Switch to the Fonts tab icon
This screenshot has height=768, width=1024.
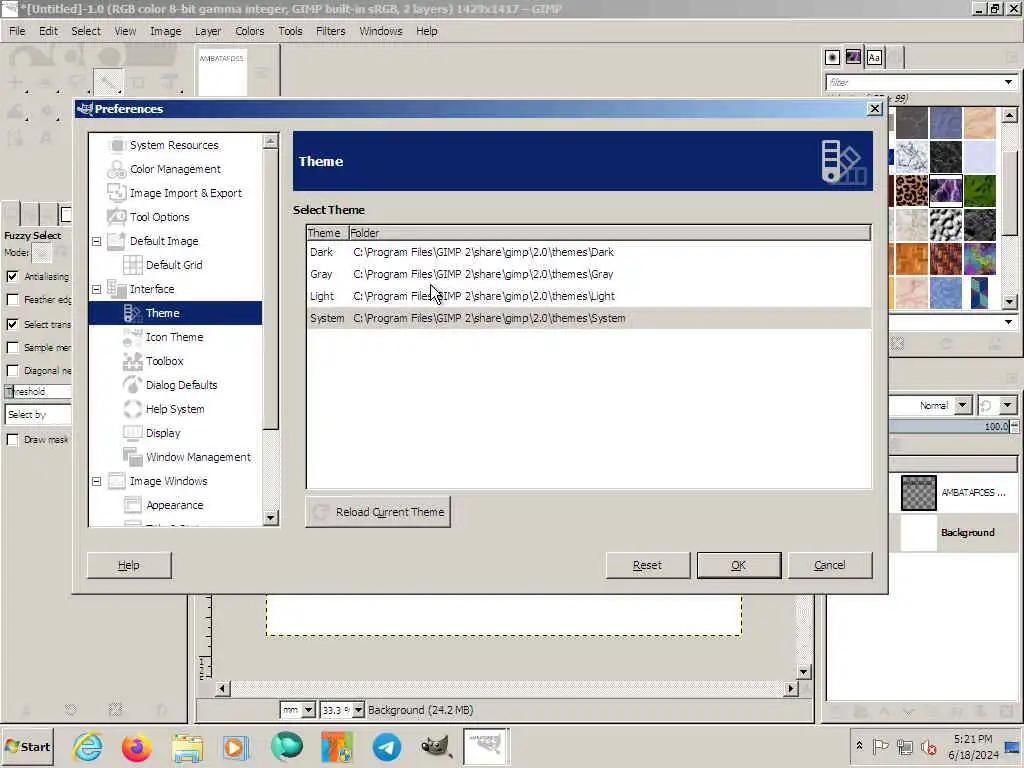874,57
